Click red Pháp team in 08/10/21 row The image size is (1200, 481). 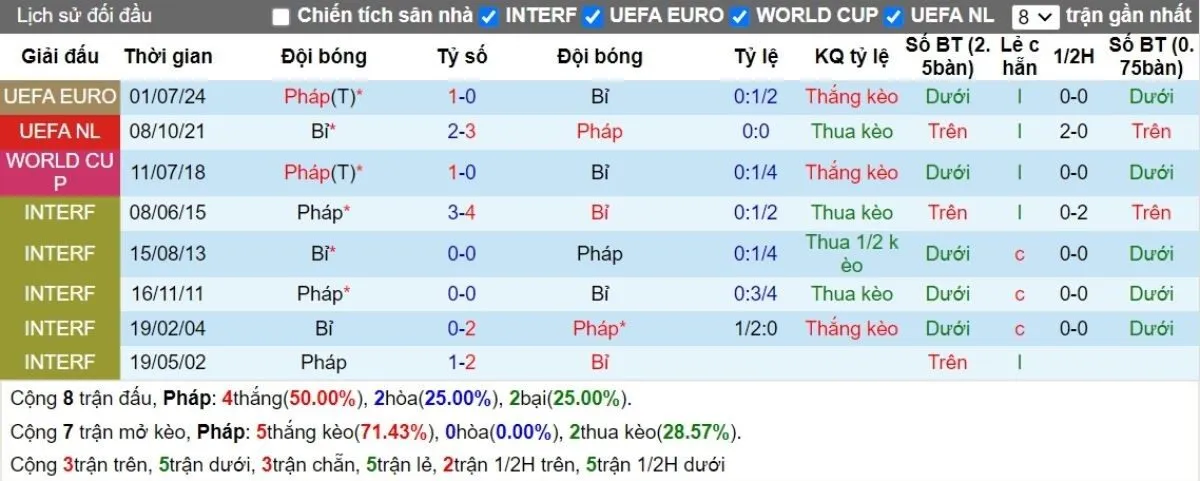point(600,131)
